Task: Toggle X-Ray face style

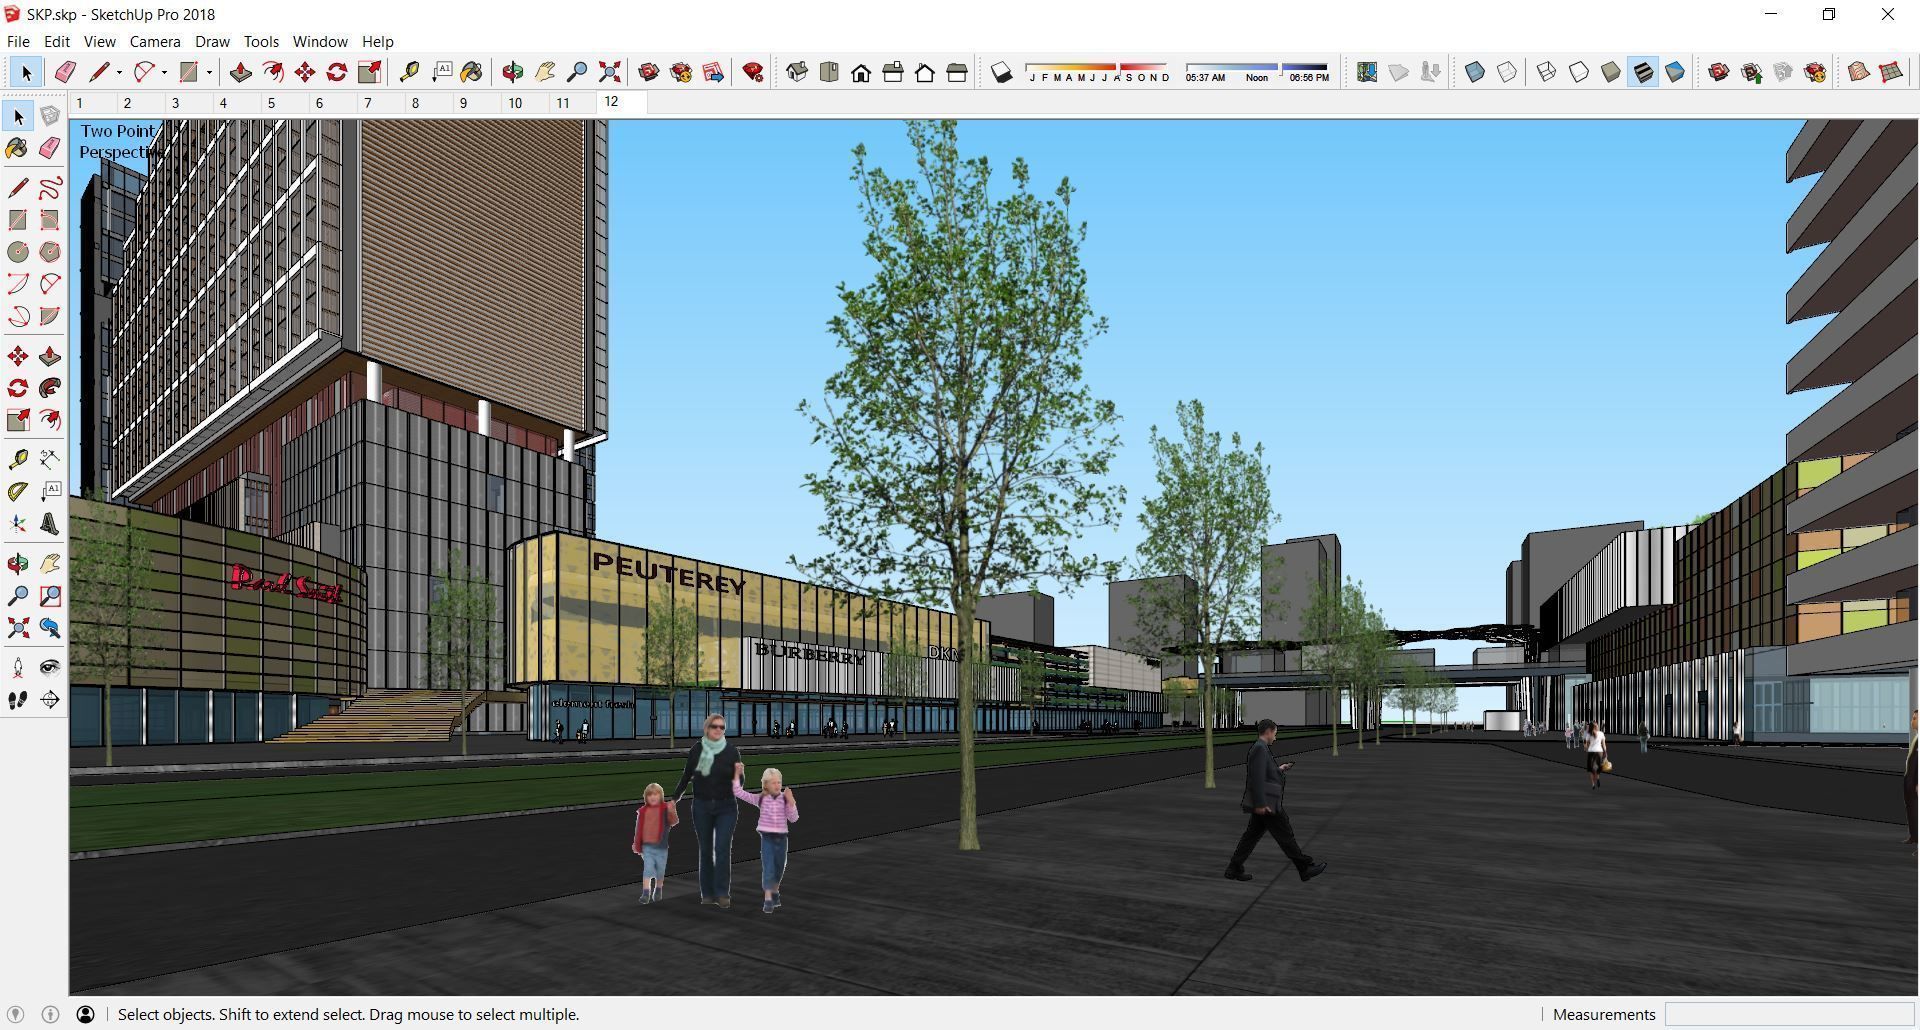Action: (1475, 72)
